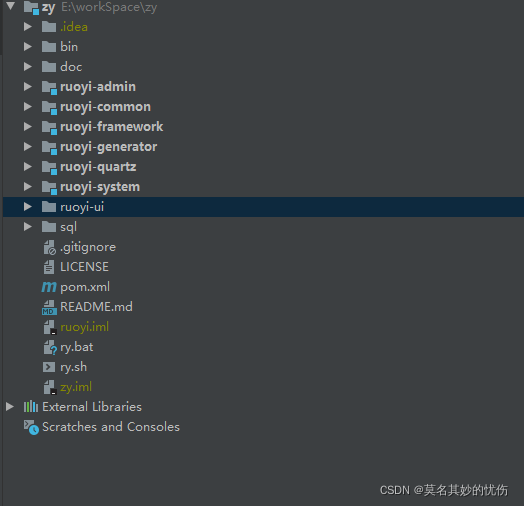Click the ry.sh shell script icon
Image resolution: width=524 pixels, height=506 pixels.
click(x=49, y=367)
